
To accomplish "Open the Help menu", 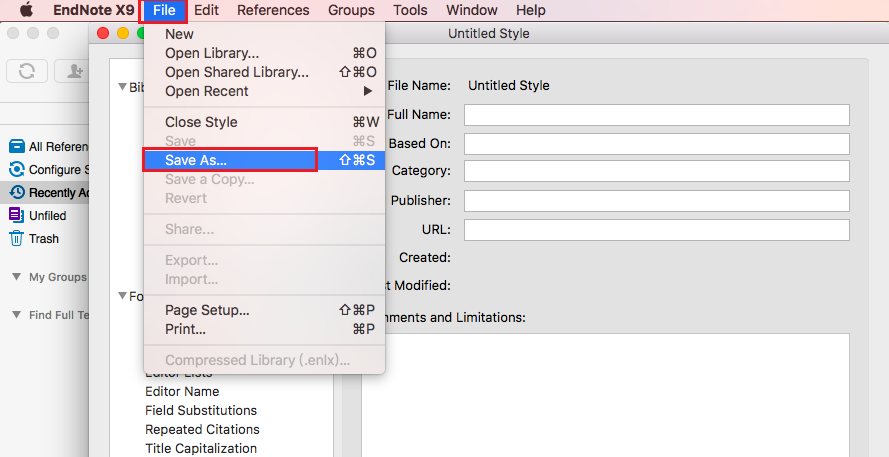I will click(x=531, y=10).
